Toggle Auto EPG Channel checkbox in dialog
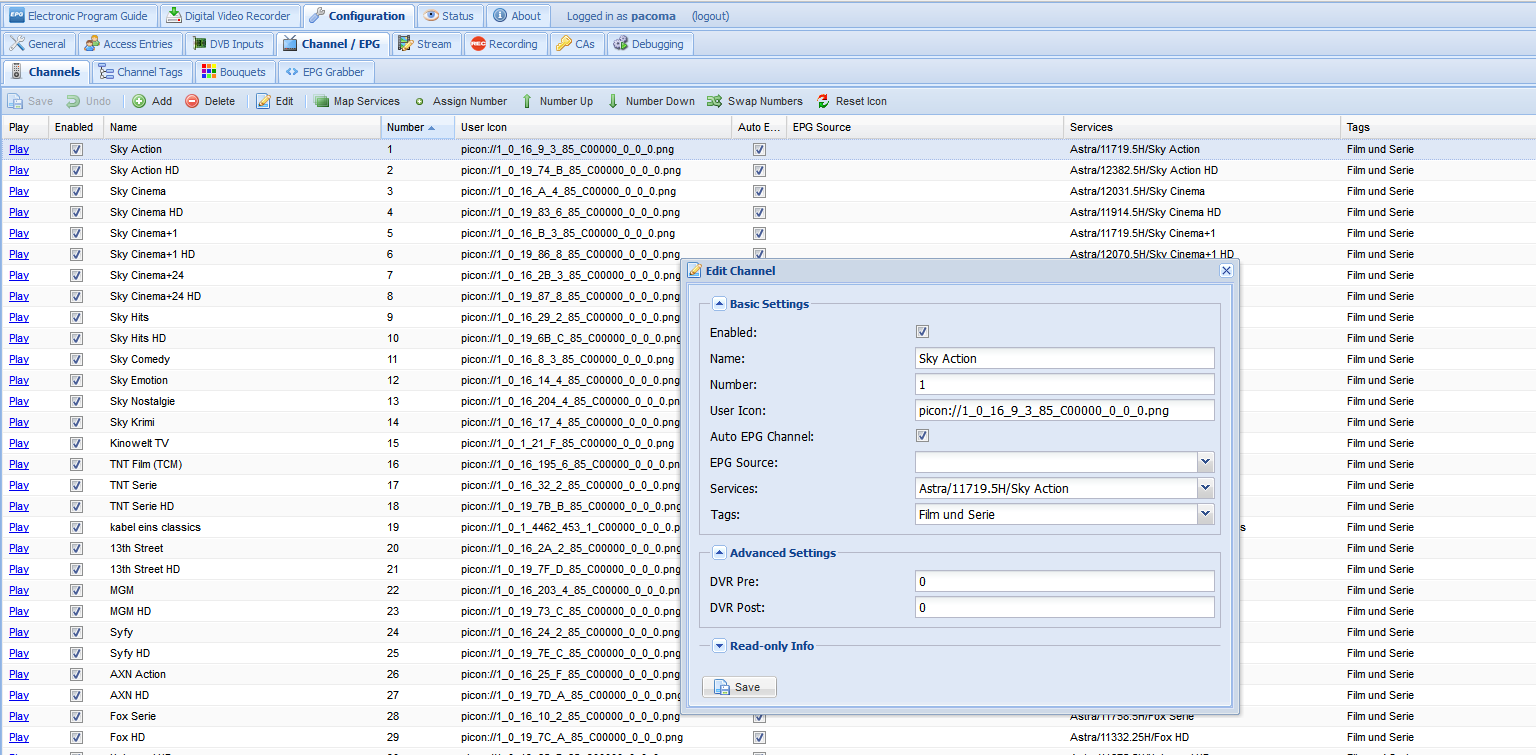This screenshot has height=755, width=1536. point(922,436)
